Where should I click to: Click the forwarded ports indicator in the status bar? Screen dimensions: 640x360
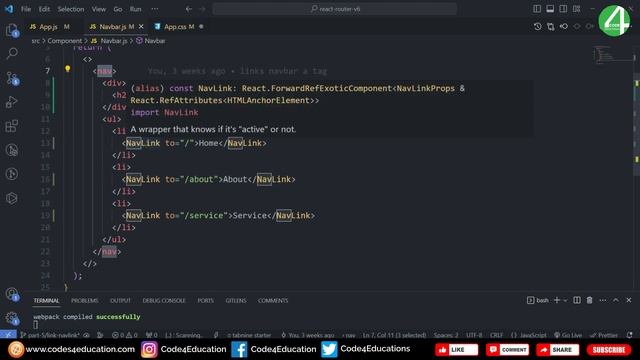coord(151,335)
